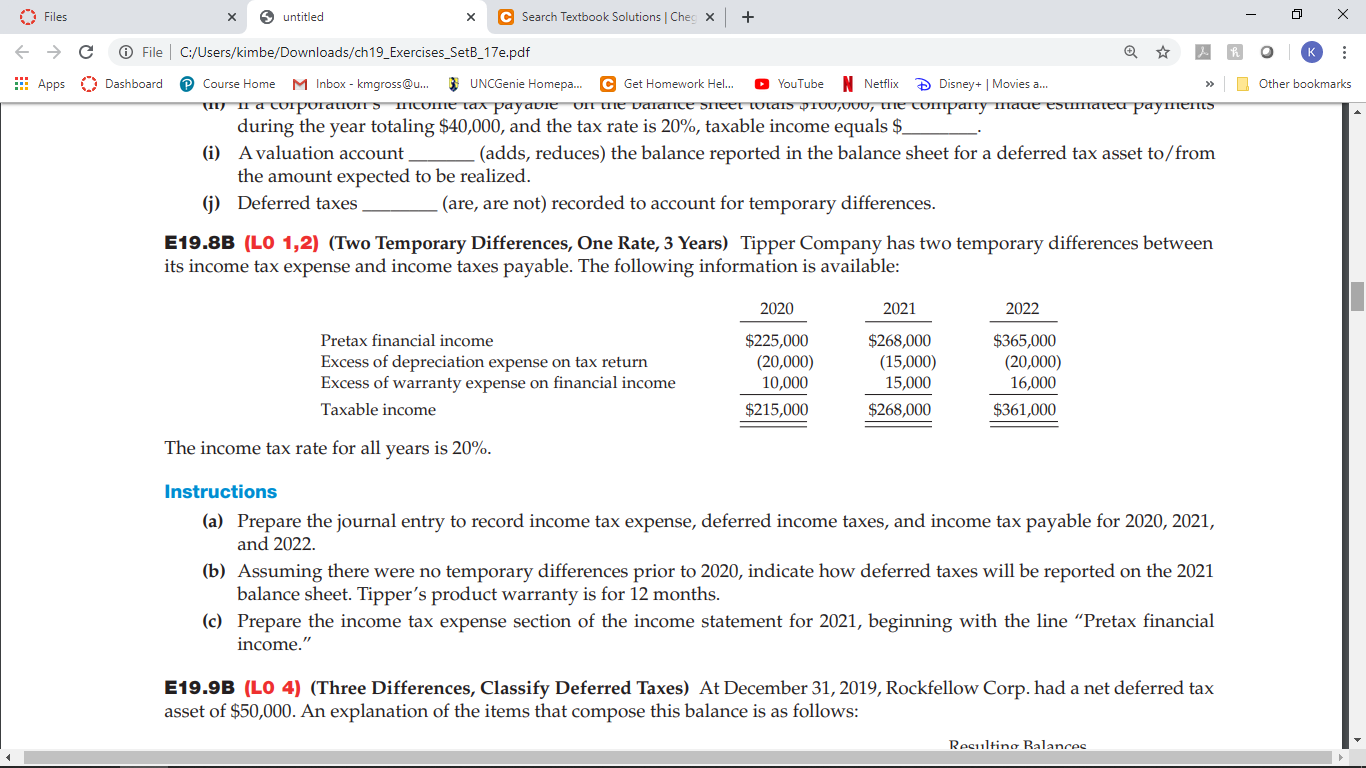Close the untitled tab
This screenshot has height=768, width=1366.
click(470, 17)
